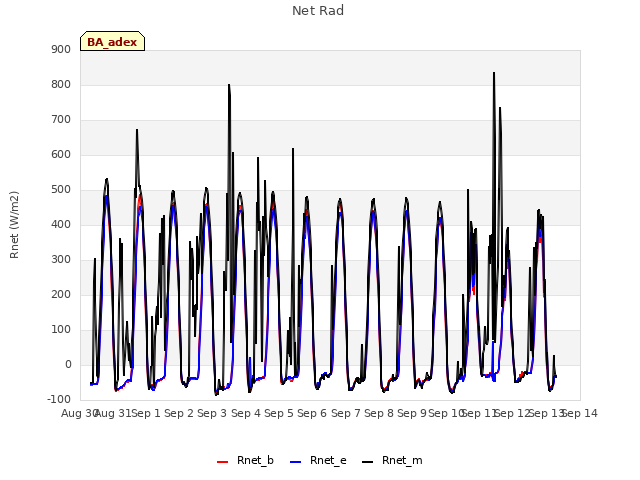640x480 pixels.
Task: Click the 900 y-axis tick label
Action: coord(61,49)
